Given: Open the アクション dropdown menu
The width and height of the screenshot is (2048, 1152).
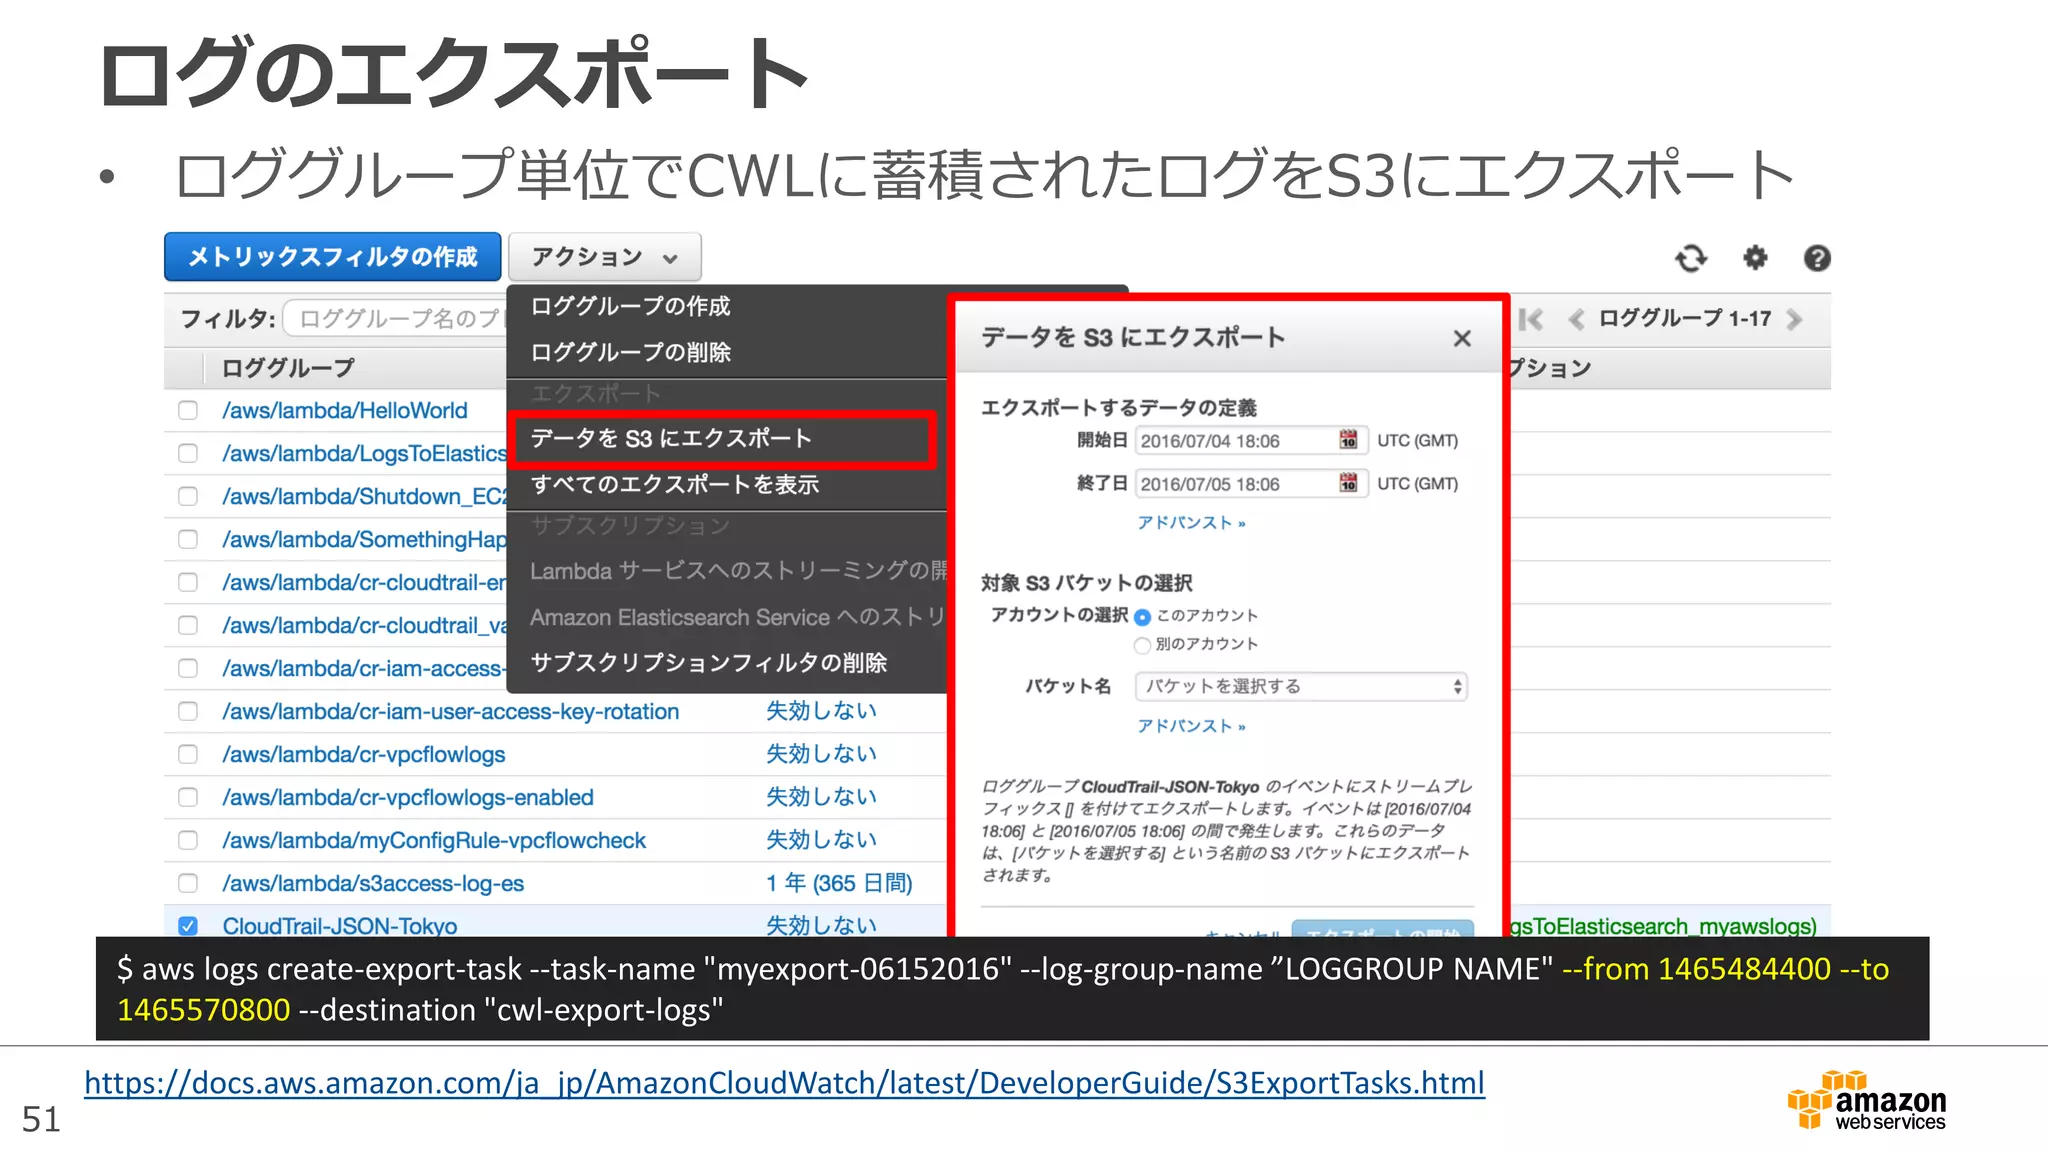Looking at the screenshot, I should click(x=605, y=257).
